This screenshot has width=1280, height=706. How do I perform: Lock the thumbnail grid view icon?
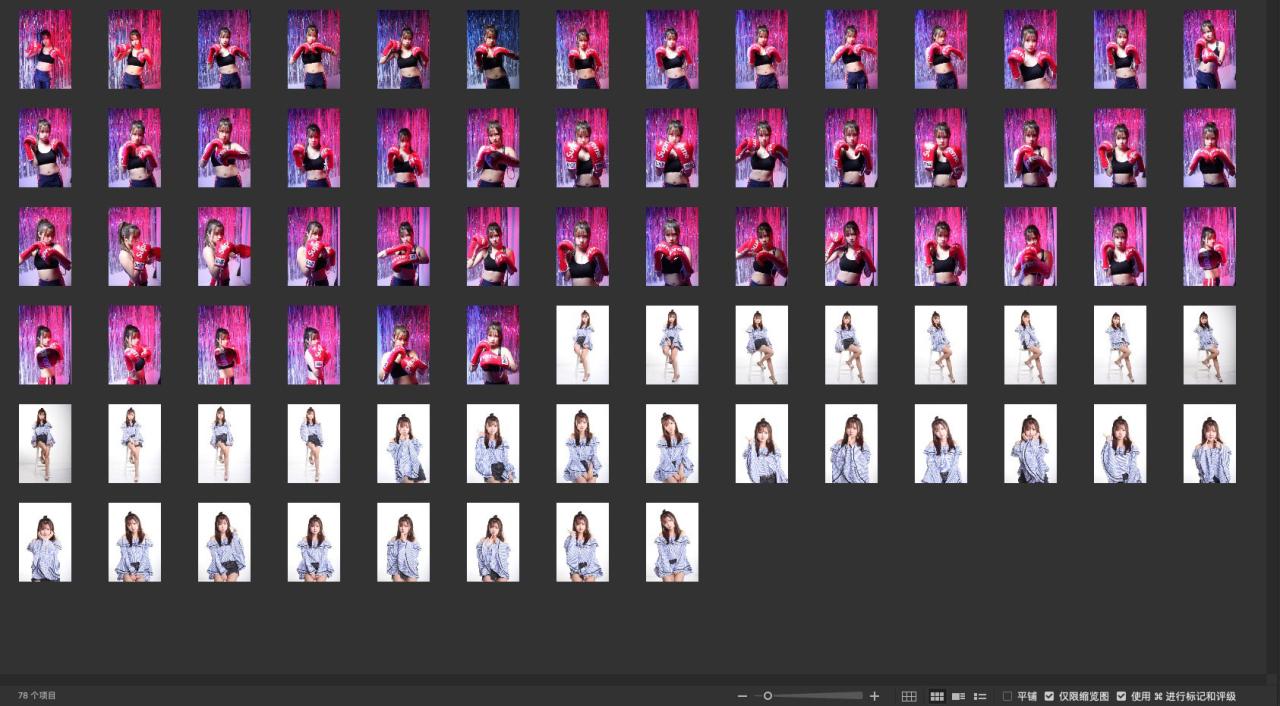tap(909, 696)
